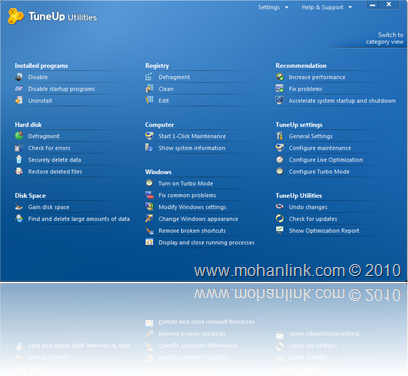Image resolution: width=408 pixels, height=376 pixels.
Task: Click the Hard disk Defragment icon
Action: [19, 136]
